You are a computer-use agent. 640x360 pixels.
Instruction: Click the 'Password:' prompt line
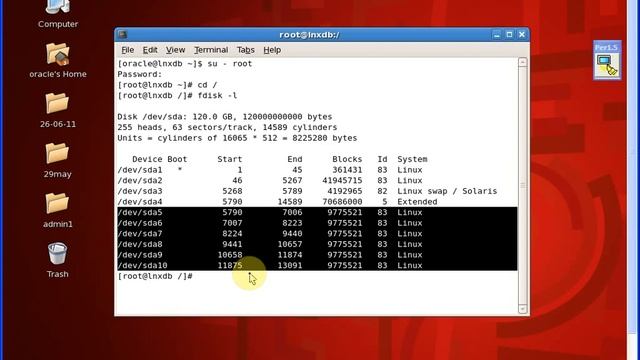point(140,74)
